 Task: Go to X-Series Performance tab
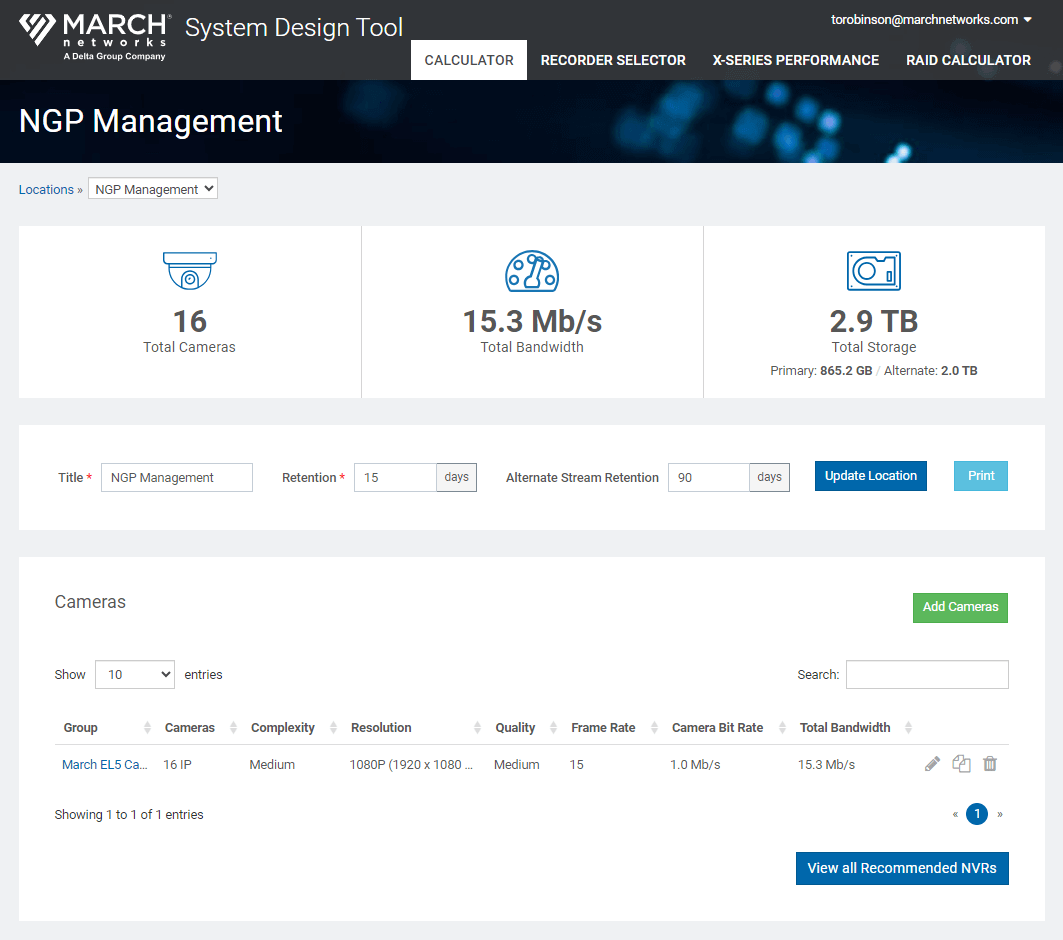[x=795, y=60]
